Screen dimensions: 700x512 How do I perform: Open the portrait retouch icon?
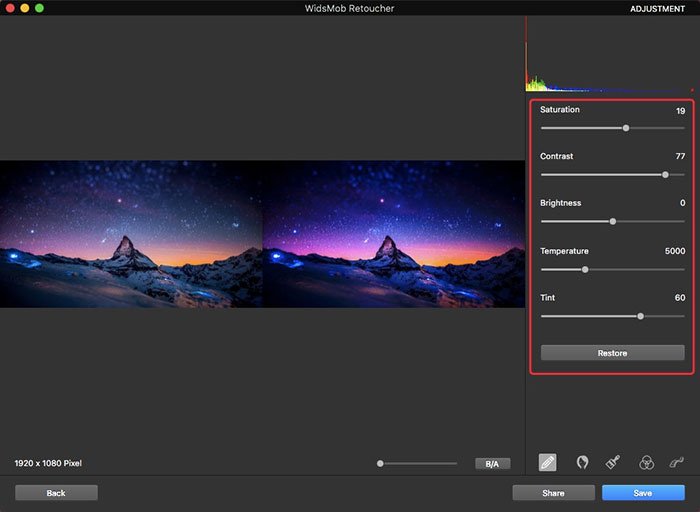582,462
